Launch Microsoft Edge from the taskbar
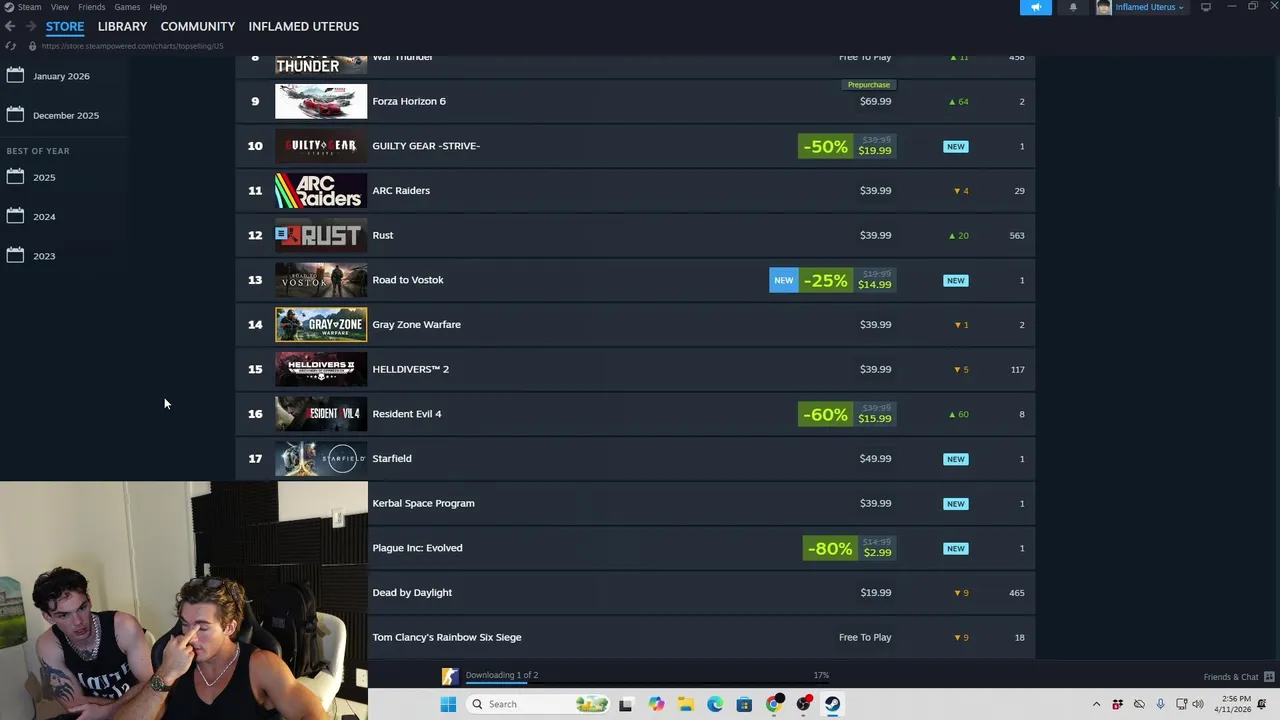This screenshot has width=1280, height=720. point(715,704)
